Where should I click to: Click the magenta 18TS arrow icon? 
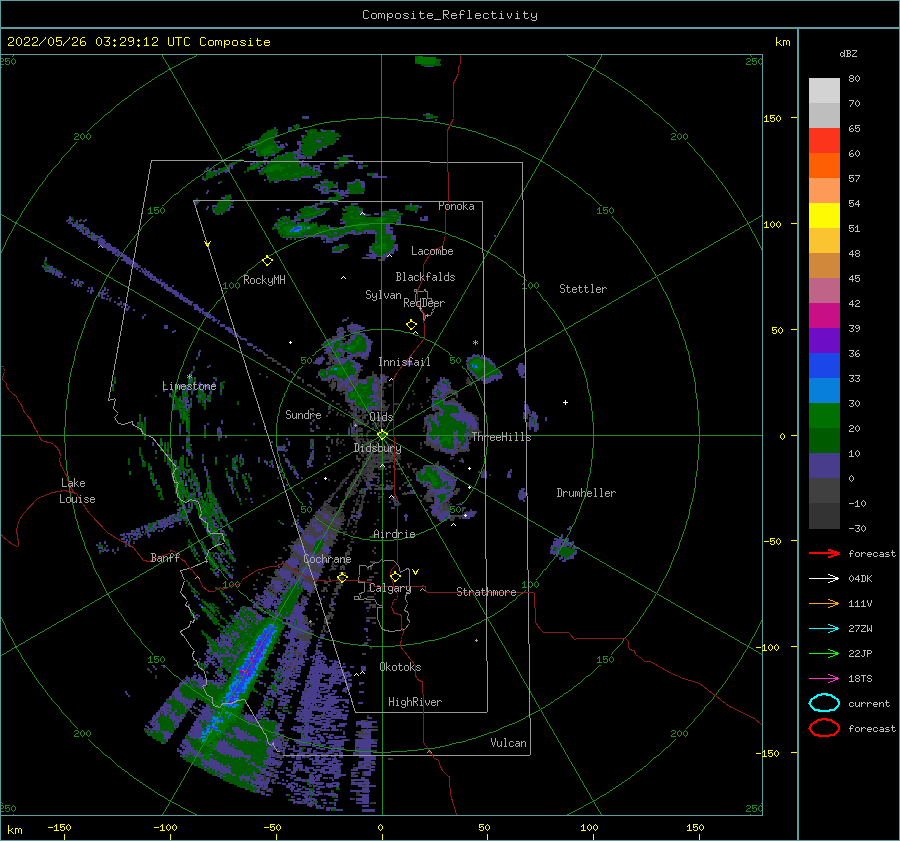[x=824, y=679]
